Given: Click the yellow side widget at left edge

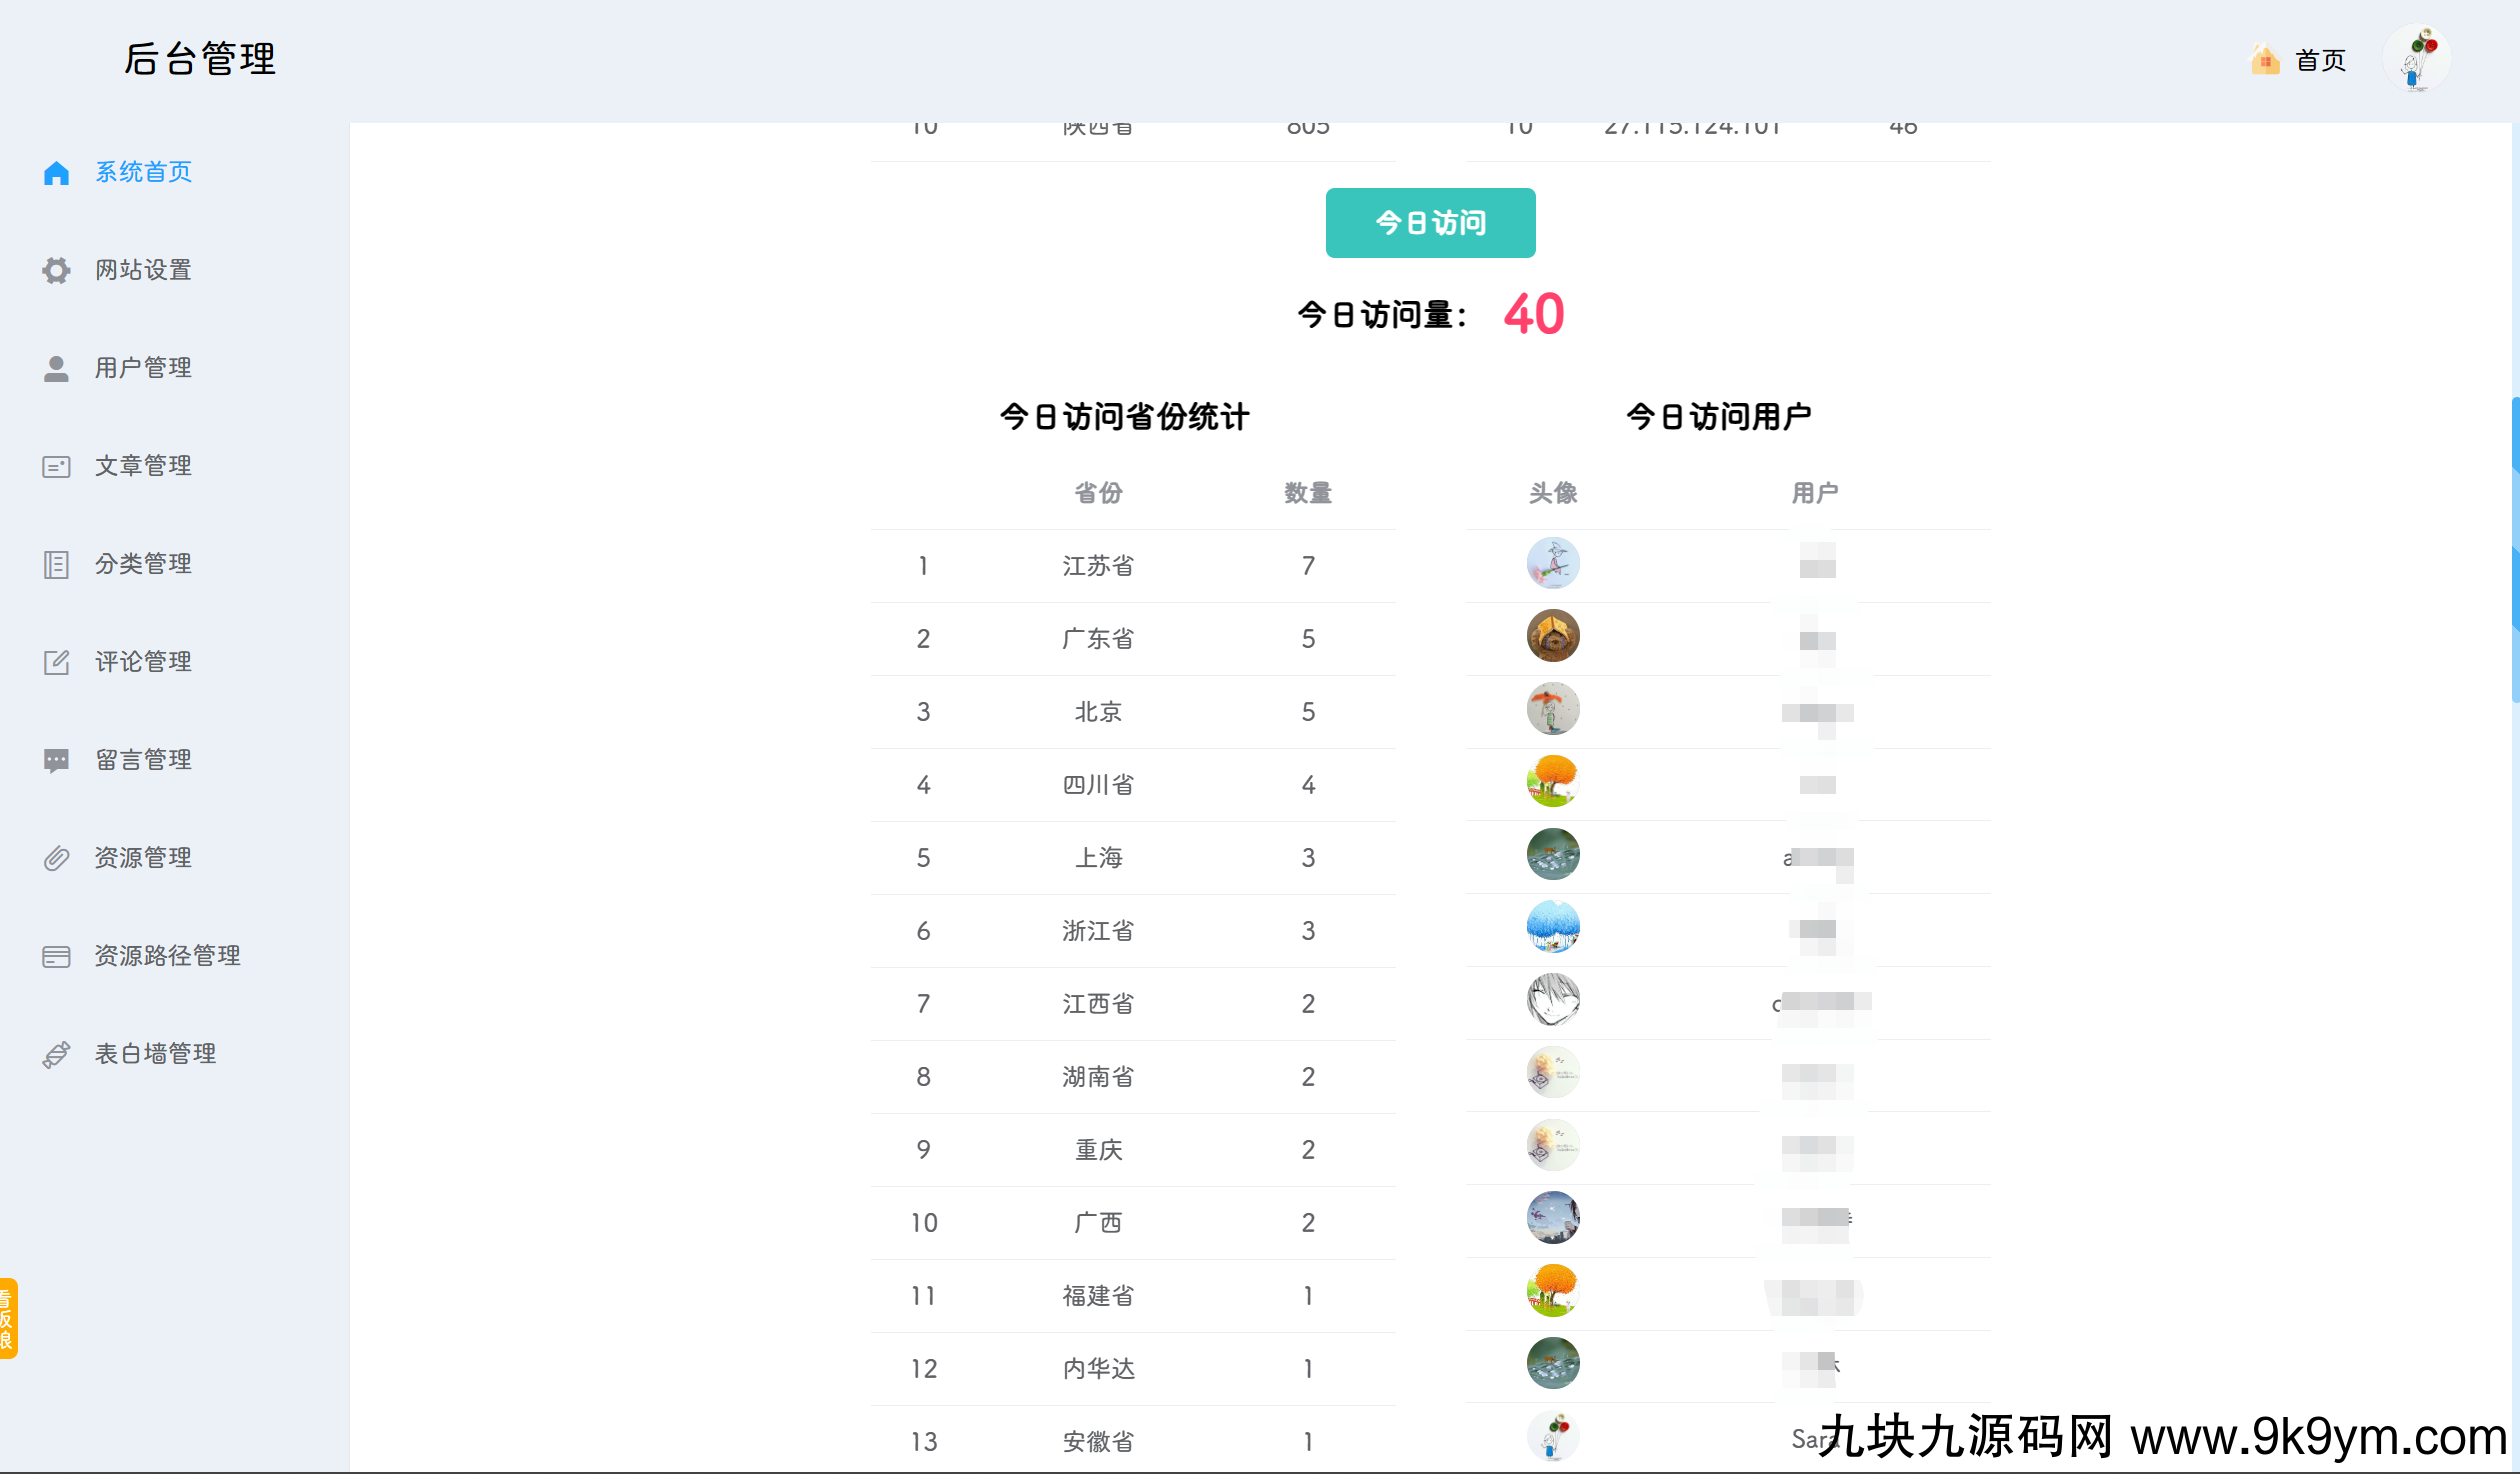Looking at the screenshot, I should coord(8,1317).
